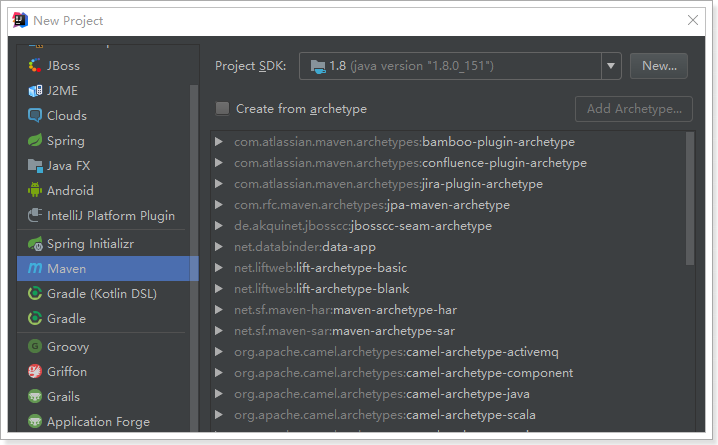Expand the bamboo-plugin-archetype node
The image size is (718, 445).
coord(219,142)
